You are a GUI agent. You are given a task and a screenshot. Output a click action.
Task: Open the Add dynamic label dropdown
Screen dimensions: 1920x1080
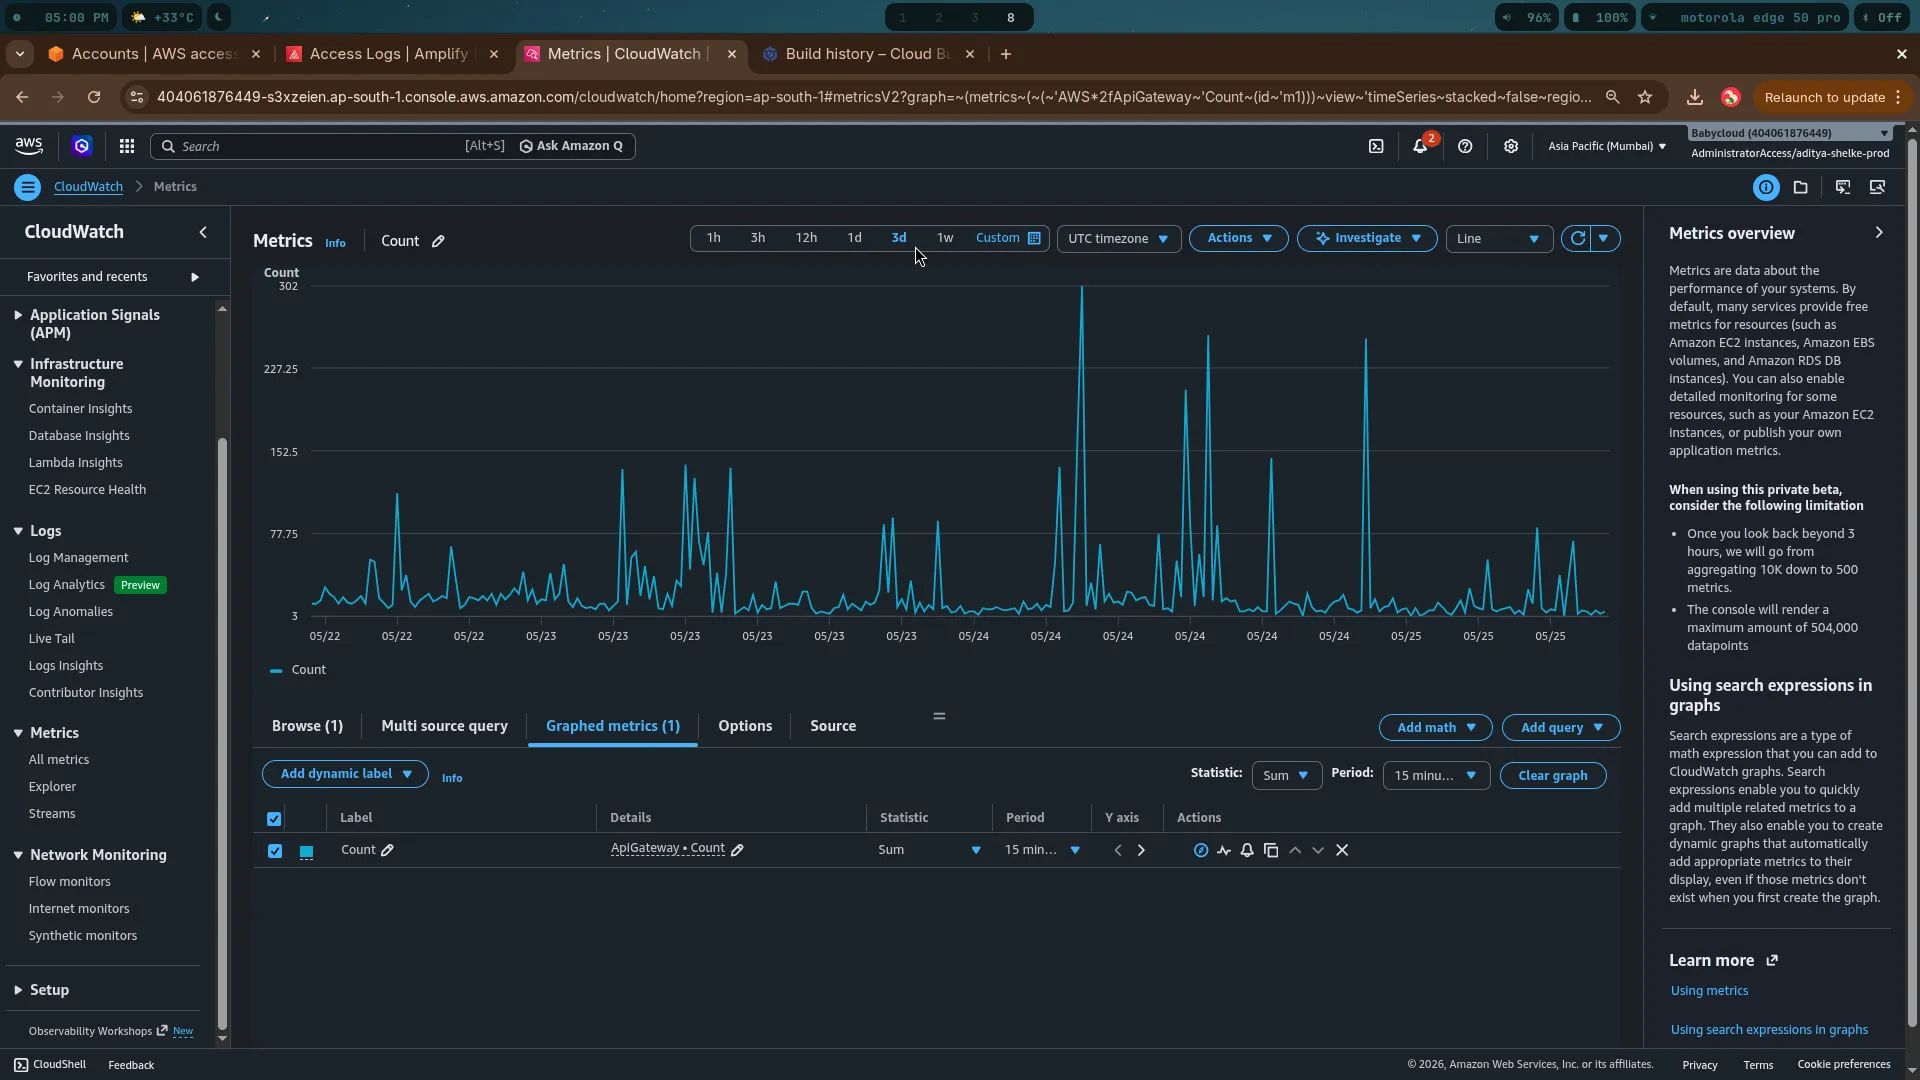click(x=345, y=774)
